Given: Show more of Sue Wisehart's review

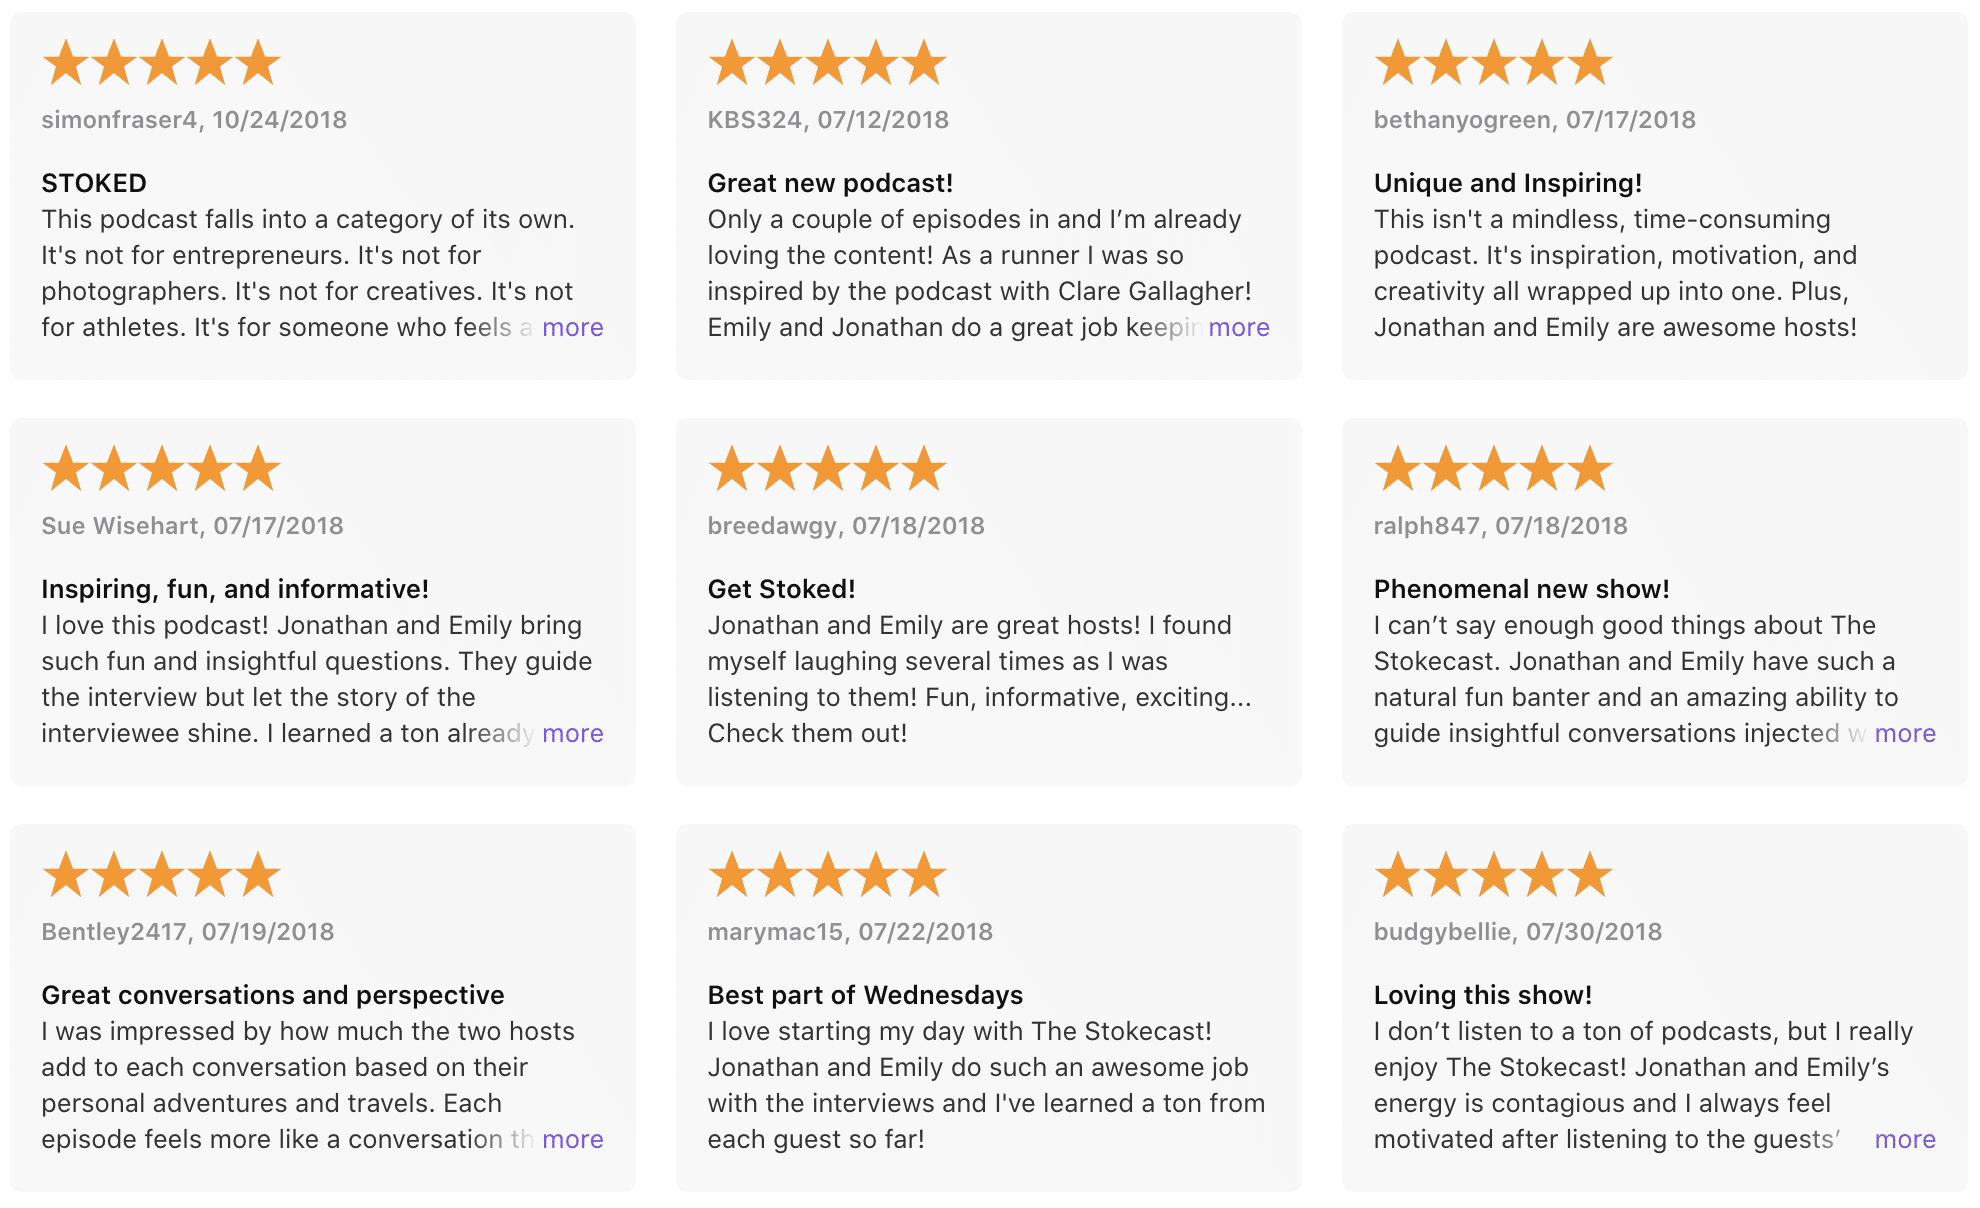Looking at the screenshot, I should tap(572, 733).
